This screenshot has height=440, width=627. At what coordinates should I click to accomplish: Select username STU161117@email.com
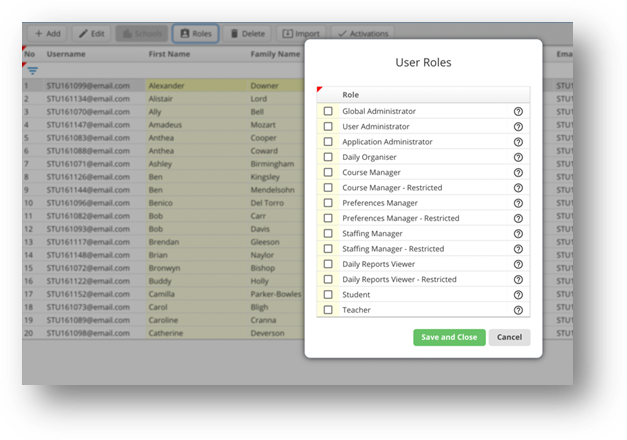click(88, 242)
